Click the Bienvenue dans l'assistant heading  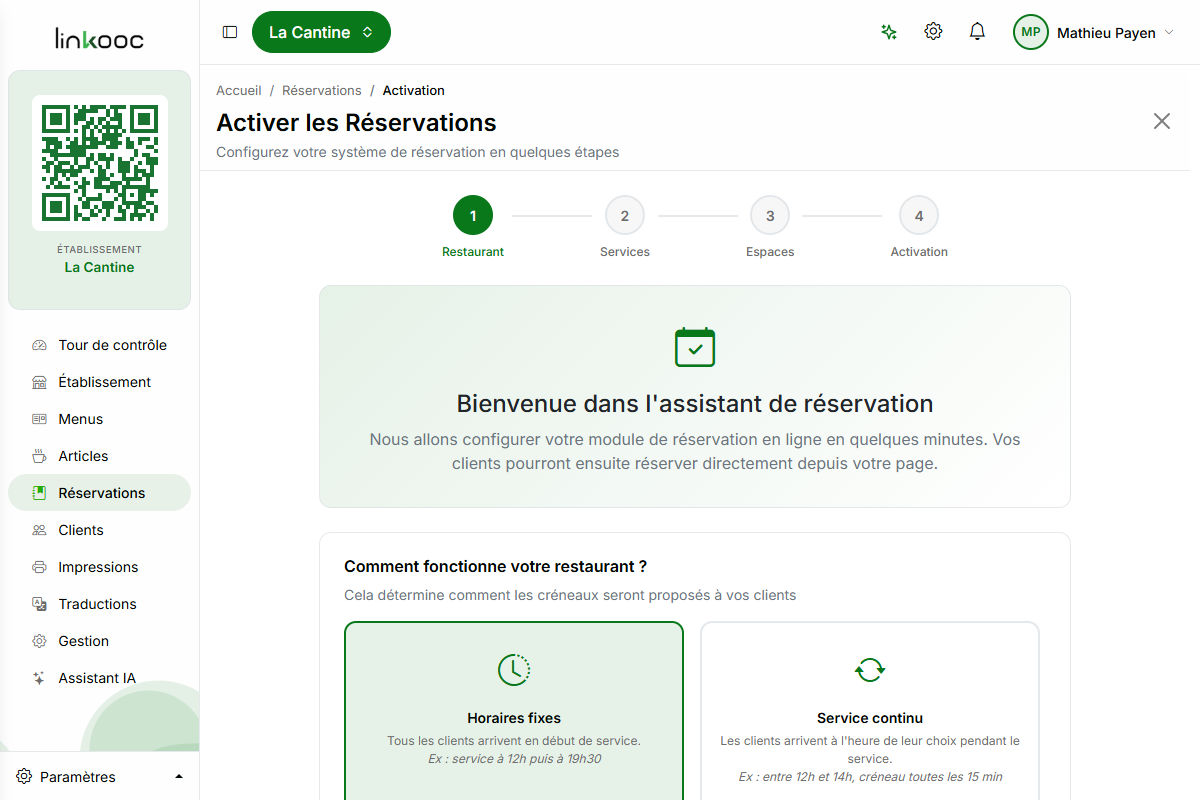click(x=695, y=404)
